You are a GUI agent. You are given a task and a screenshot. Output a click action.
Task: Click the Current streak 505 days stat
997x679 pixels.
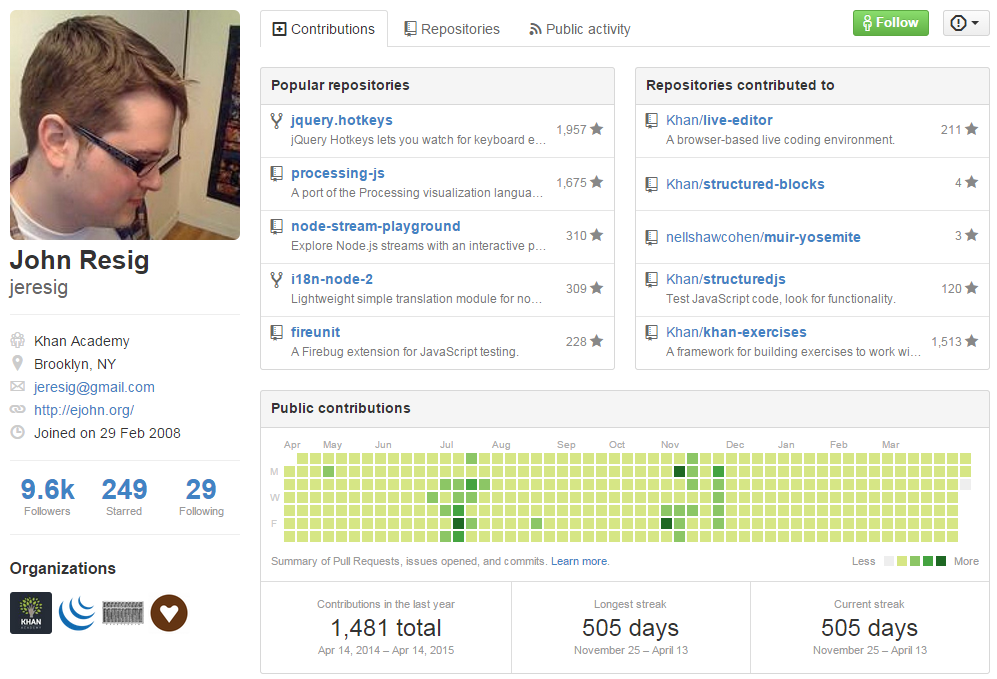pyautogui.click(x=870, y=628)
